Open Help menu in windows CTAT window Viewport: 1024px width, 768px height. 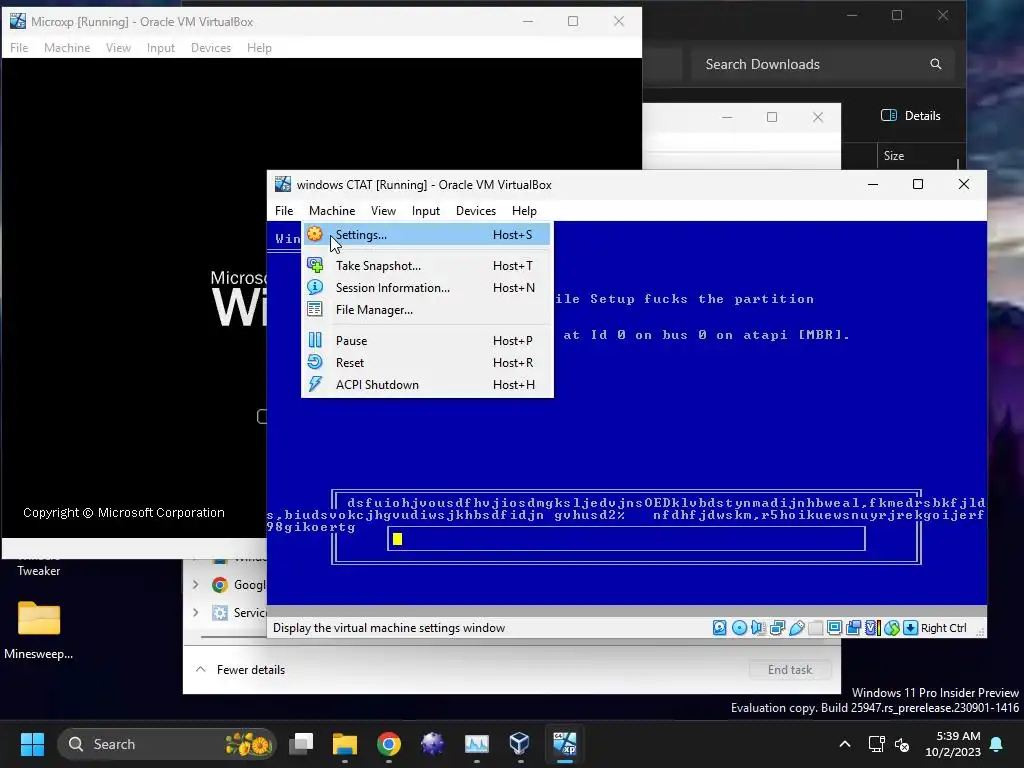[524, 211]
